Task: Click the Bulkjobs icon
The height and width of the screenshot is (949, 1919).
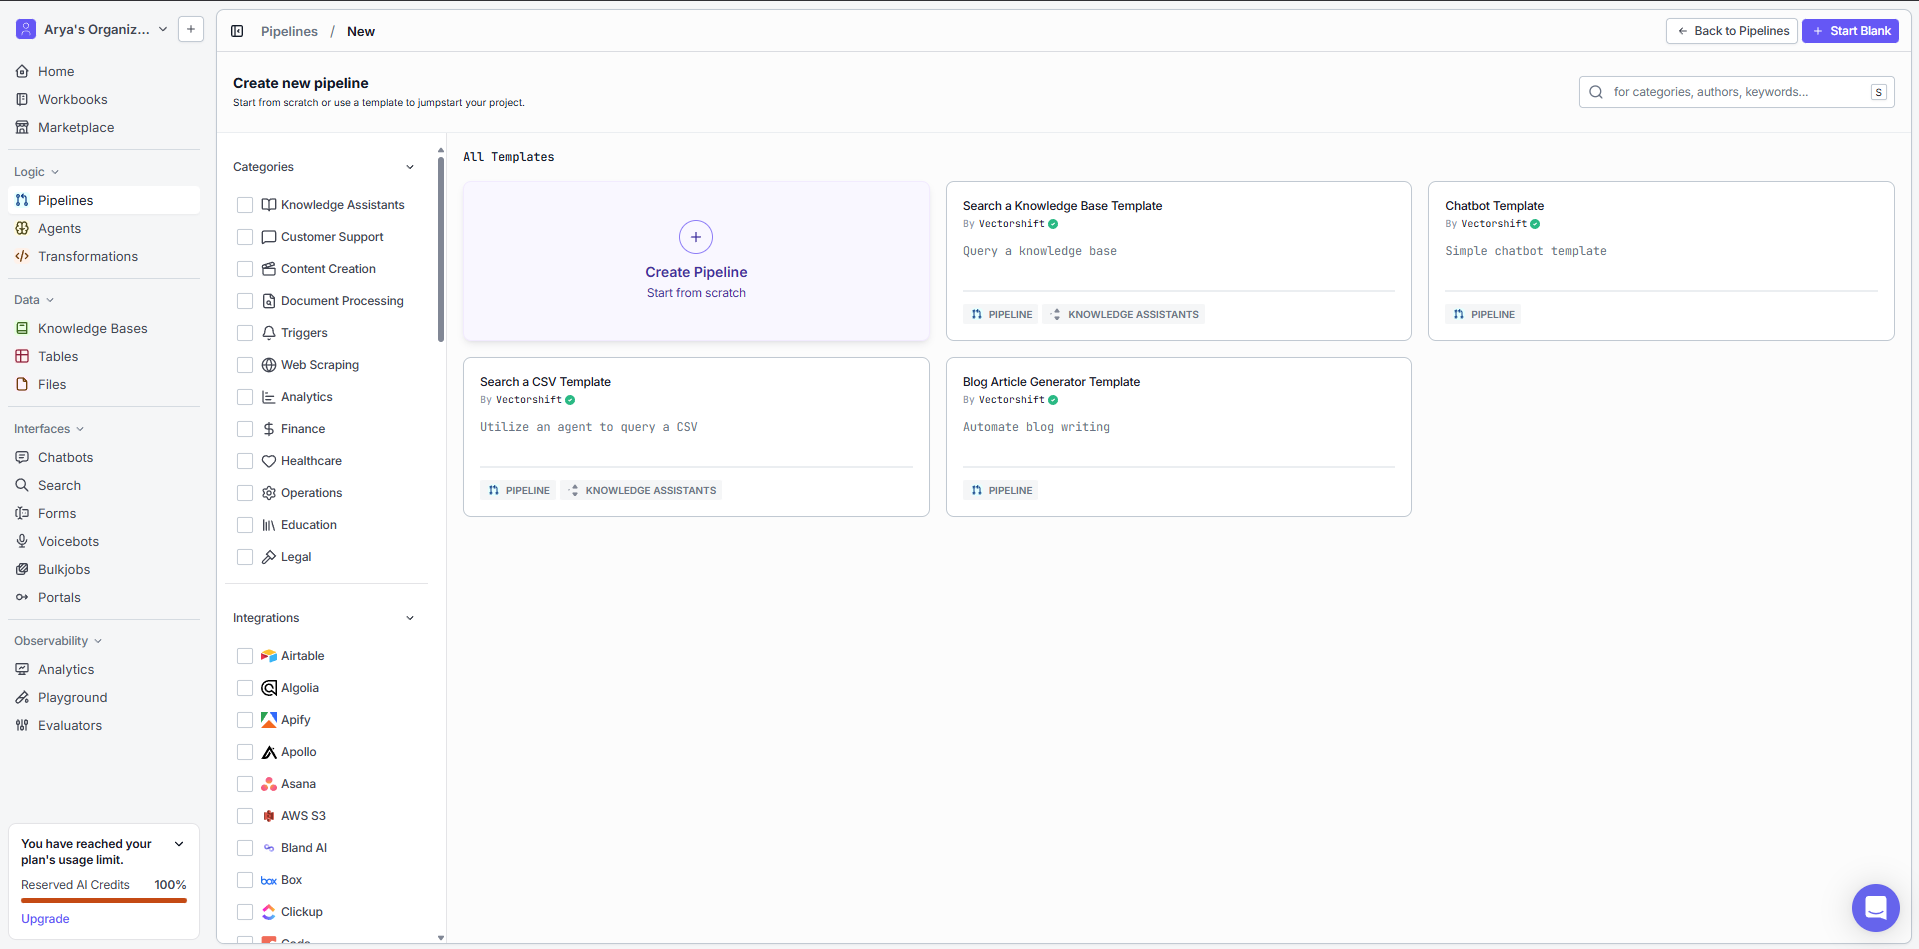Action: (22, 569)
